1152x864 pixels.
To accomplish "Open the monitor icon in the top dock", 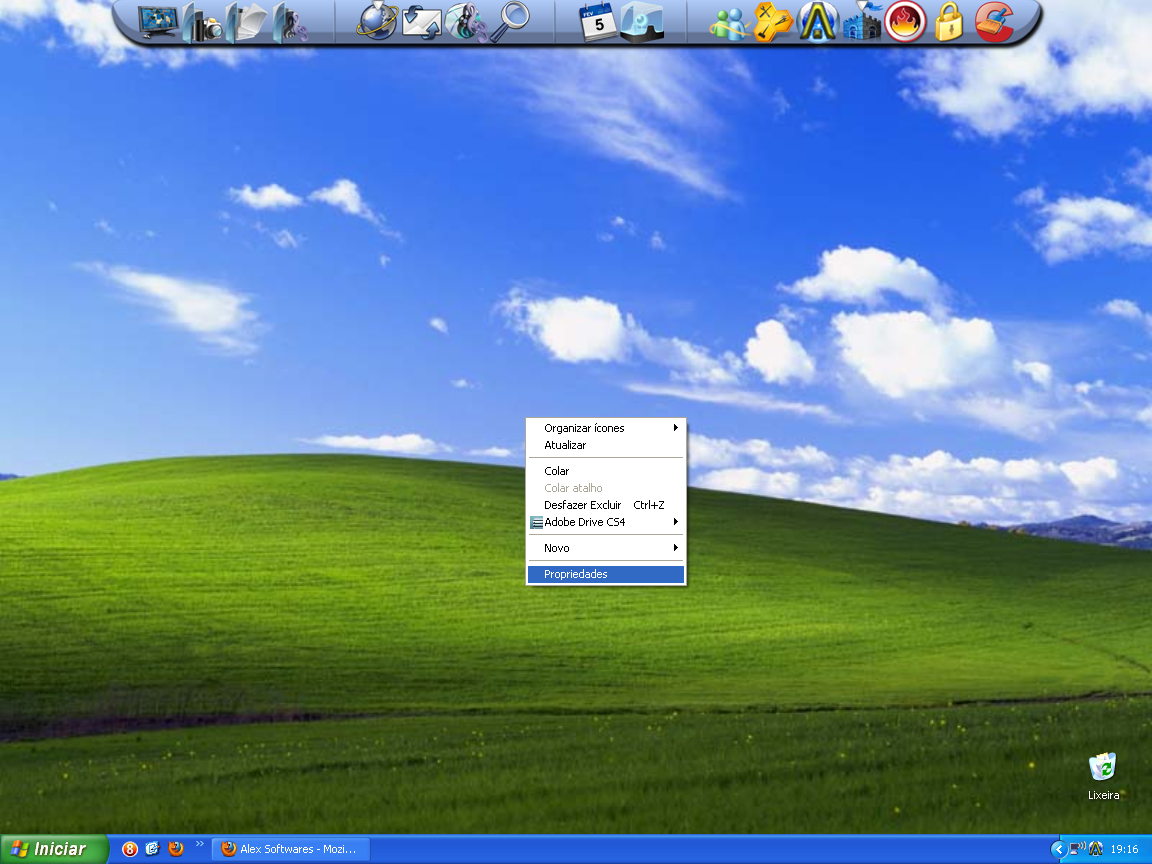I will click(157, 21).
